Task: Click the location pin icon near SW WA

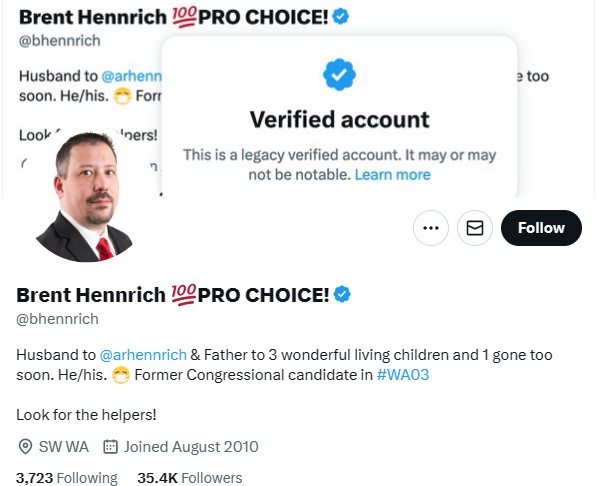Action: click(25, 446)
